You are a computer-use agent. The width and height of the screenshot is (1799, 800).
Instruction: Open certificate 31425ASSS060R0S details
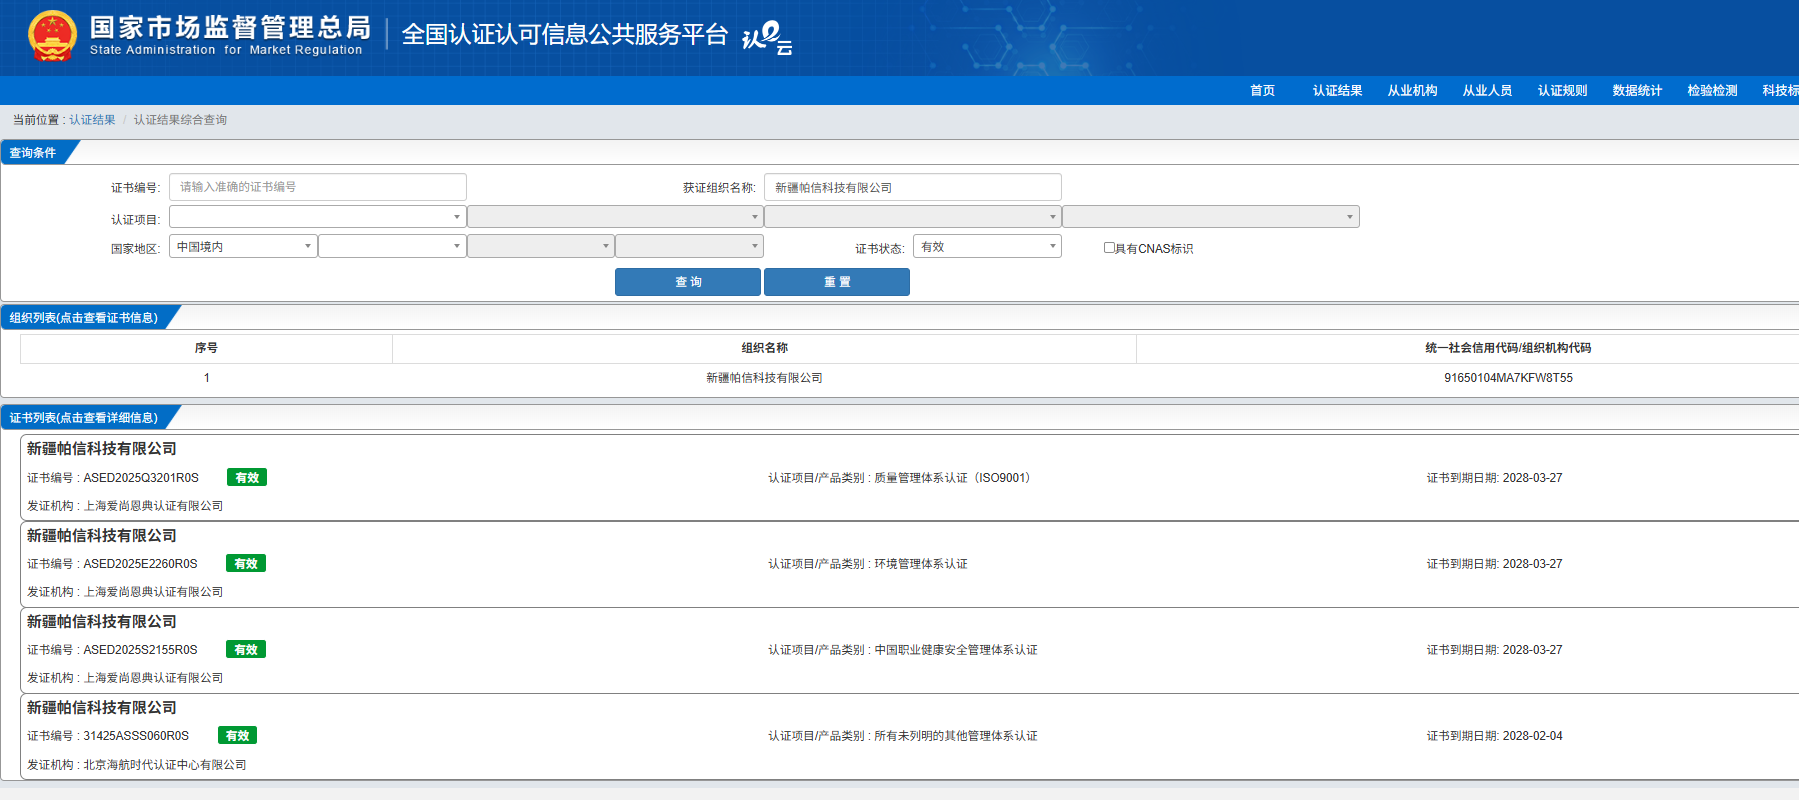tap(136, 736)
